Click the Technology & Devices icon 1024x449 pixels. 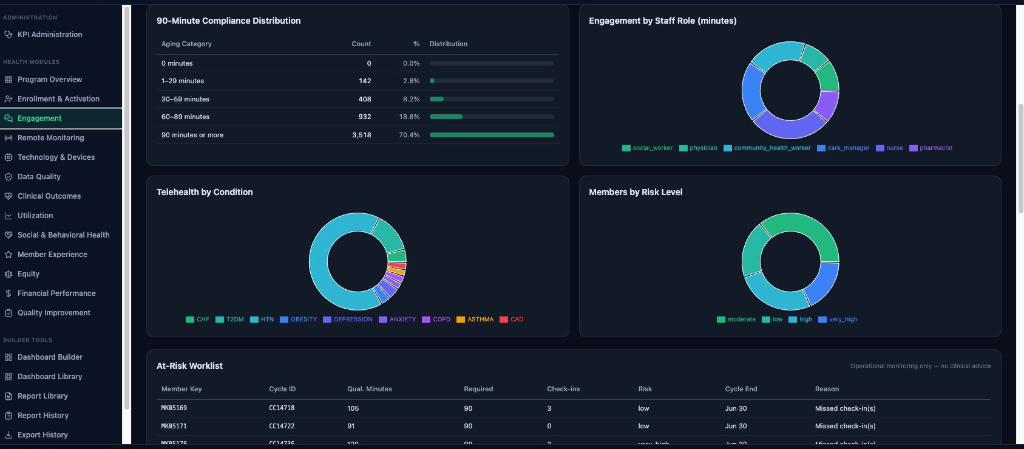pos(8,157)
